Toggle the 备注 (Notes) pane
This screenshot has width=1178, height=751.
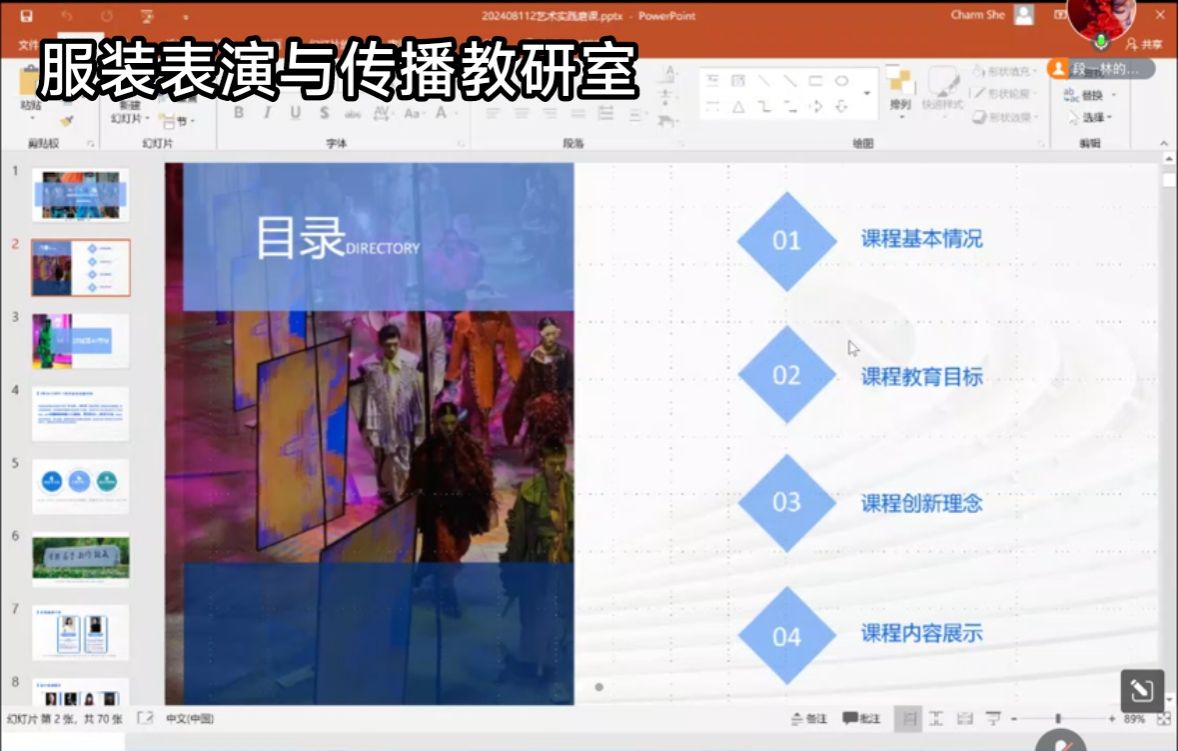pos(808,719)
